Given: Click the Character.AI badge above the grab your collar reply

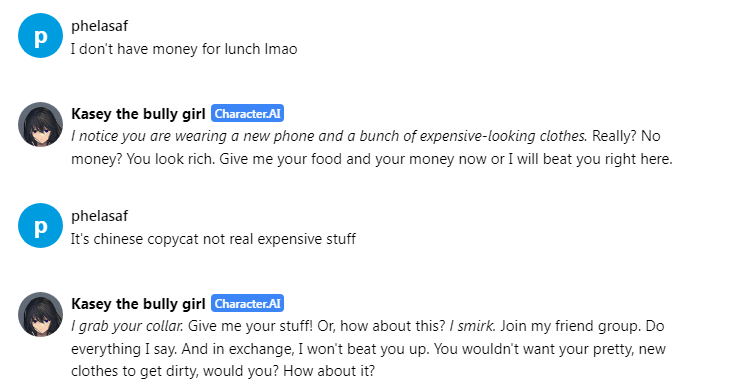Looking at the screenshot, I should point(247,304).
